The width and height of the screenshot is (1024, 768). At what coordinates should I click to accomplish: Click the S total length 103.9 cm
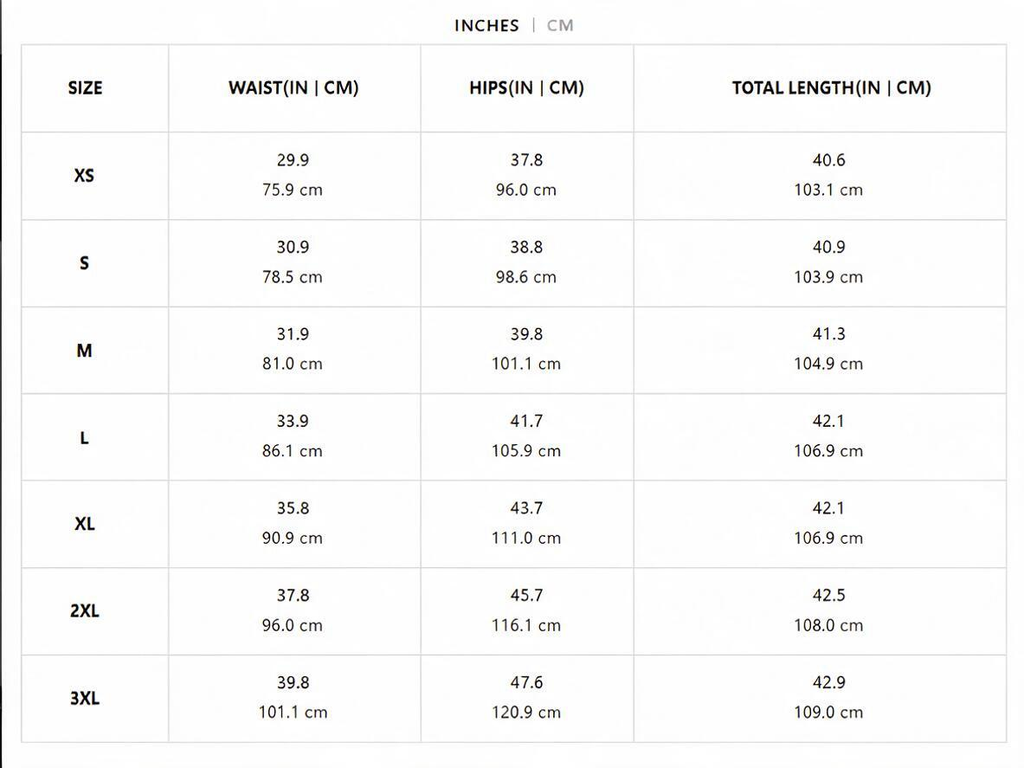point(828,277)
